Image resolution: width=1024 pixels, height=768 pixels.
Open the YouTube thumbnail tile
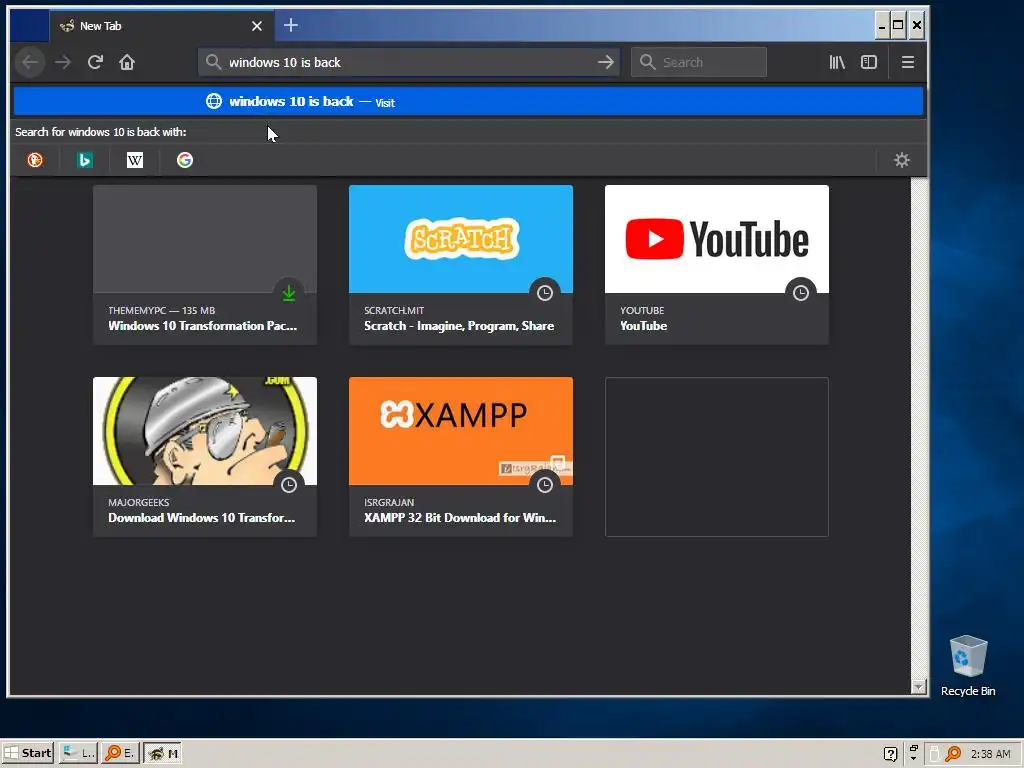point(717,264)
